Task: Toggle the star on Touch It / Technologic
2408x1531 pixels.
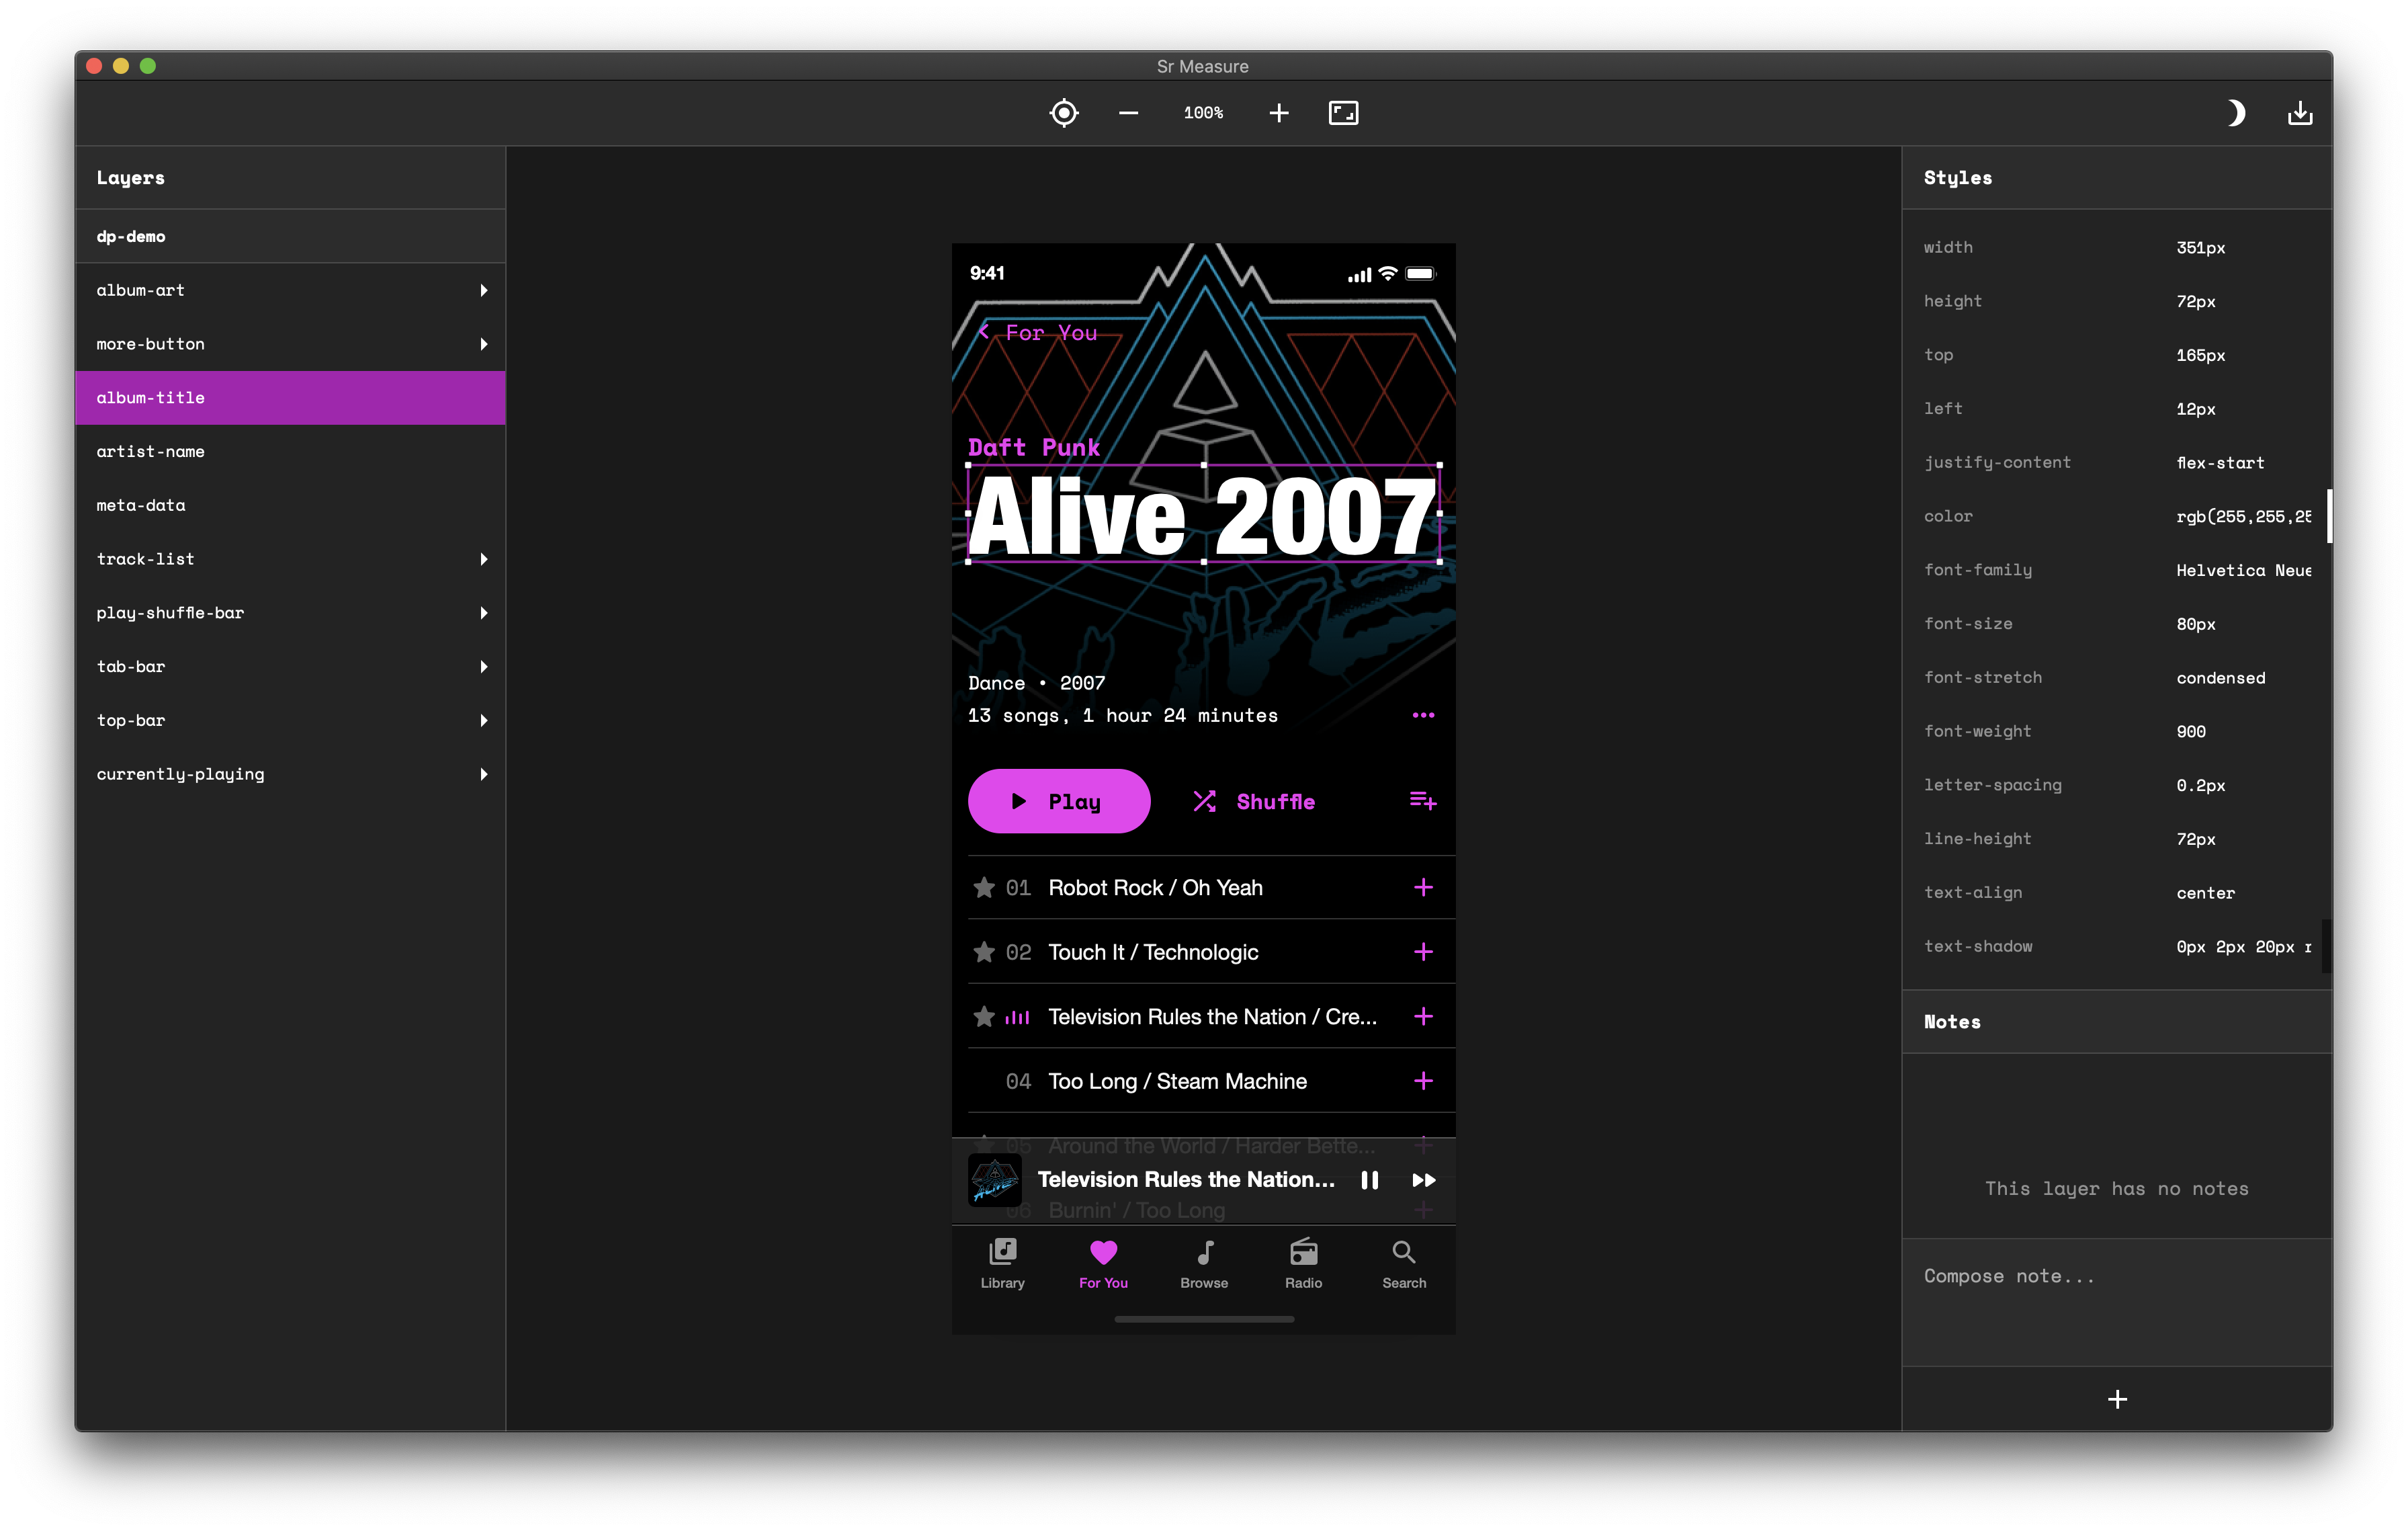Action: [x=984, y=952]
